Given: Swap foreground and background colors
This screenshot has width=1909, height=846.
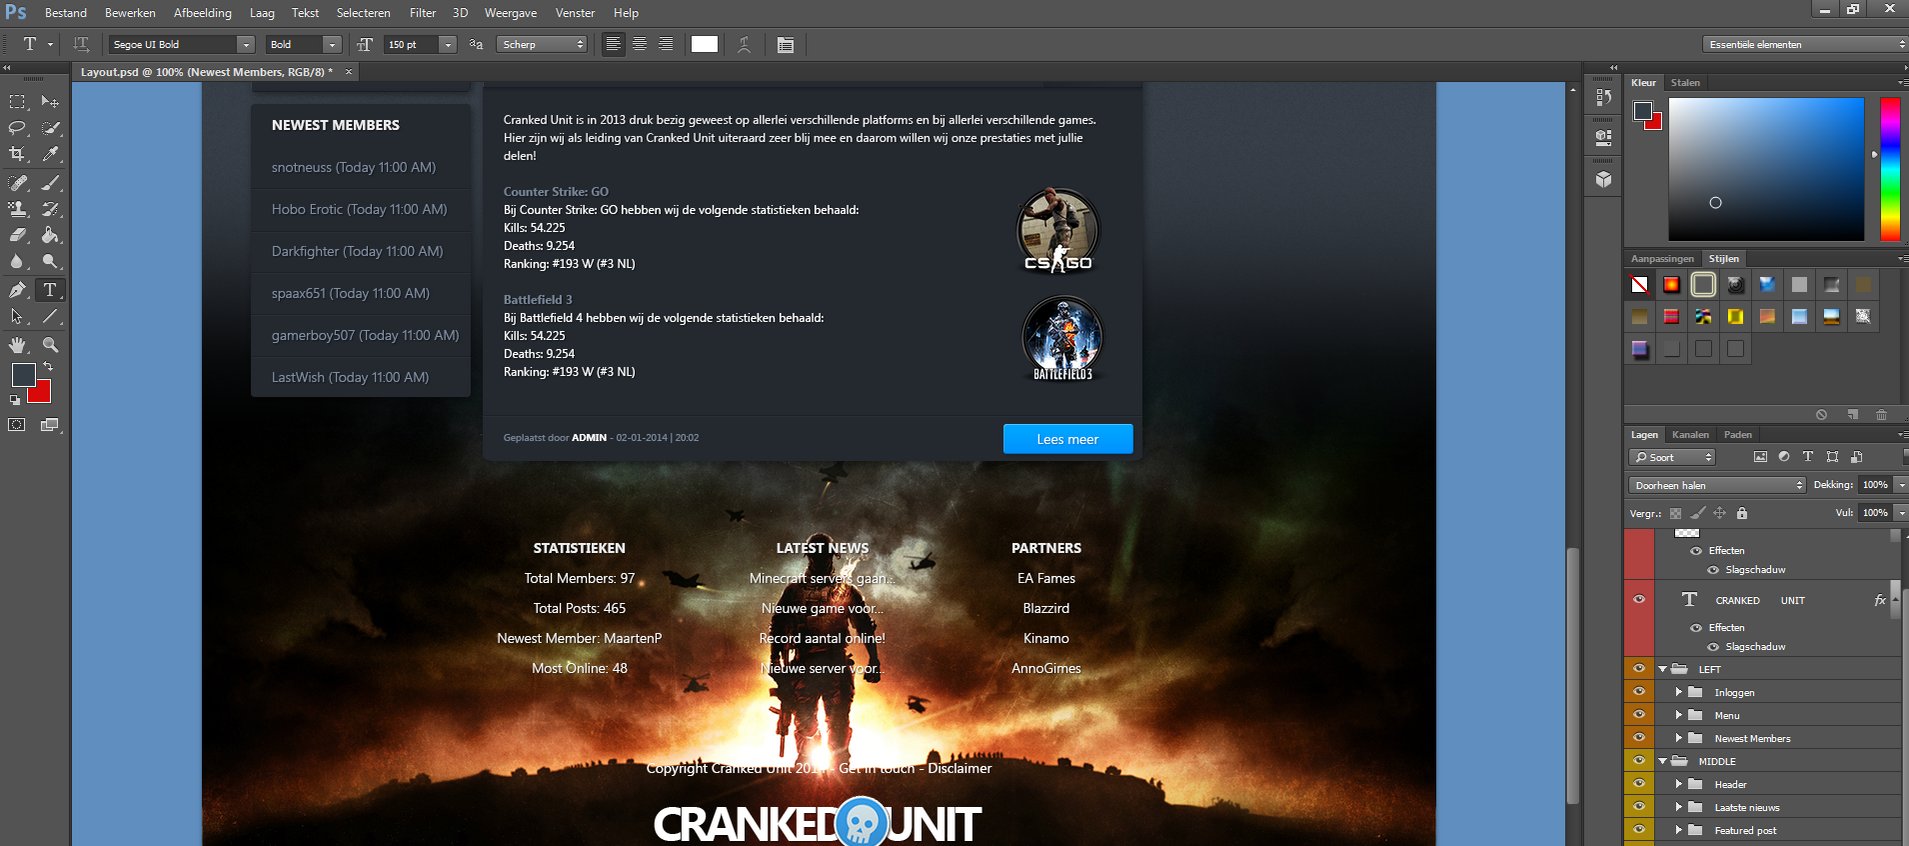Looking at the screenshot, I should (x=48, y=367).
